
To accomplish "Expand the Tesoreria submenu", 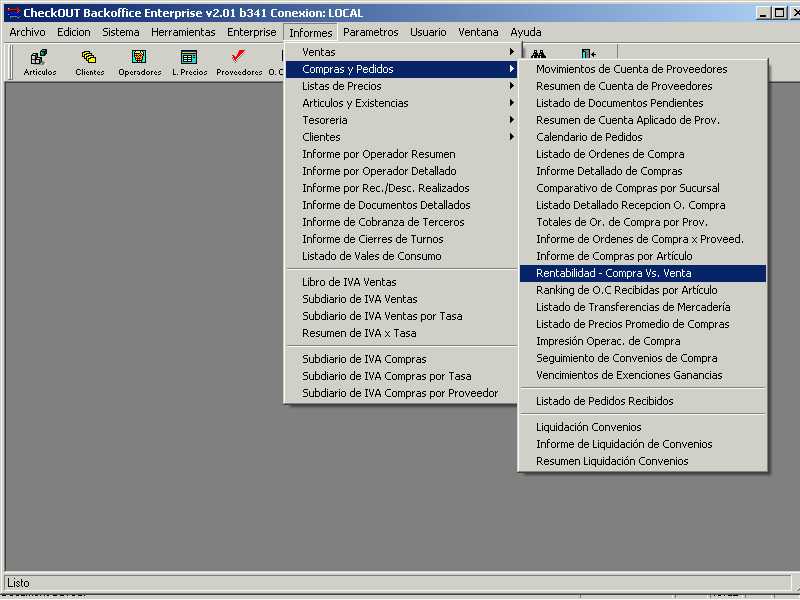I will point(401,120).
